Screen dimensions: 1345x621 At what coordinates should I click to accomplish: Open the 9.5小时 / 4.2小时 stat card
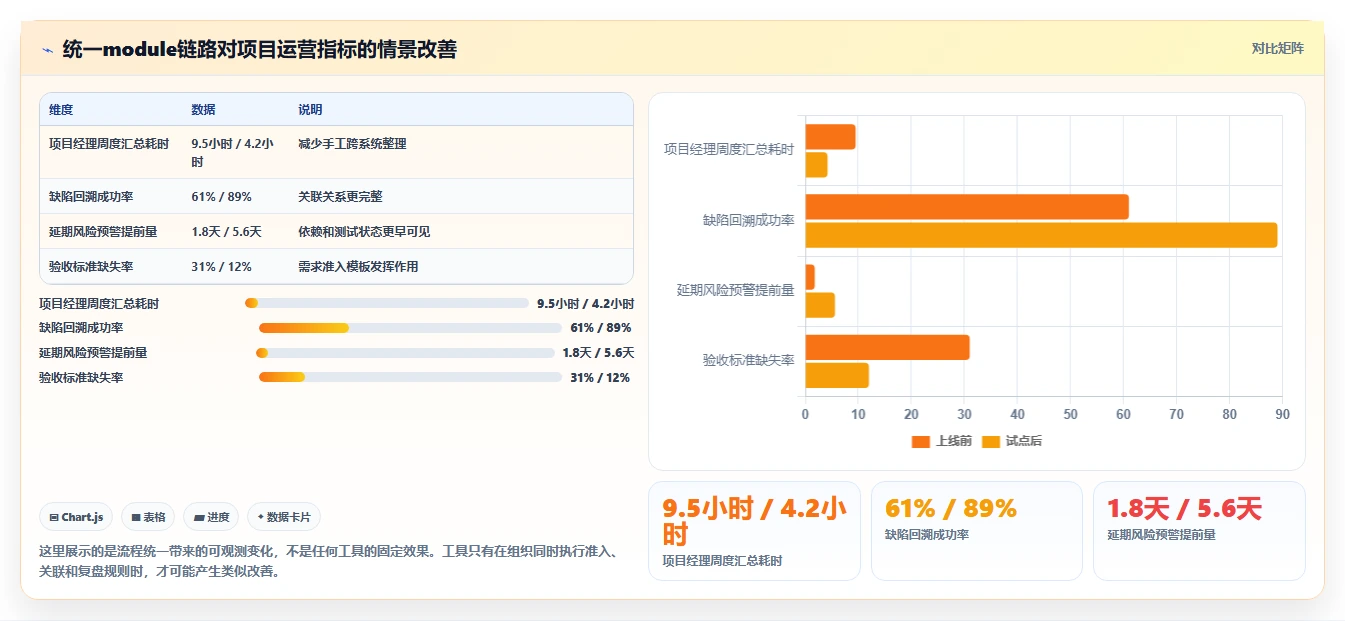click(x=754, y=531)
